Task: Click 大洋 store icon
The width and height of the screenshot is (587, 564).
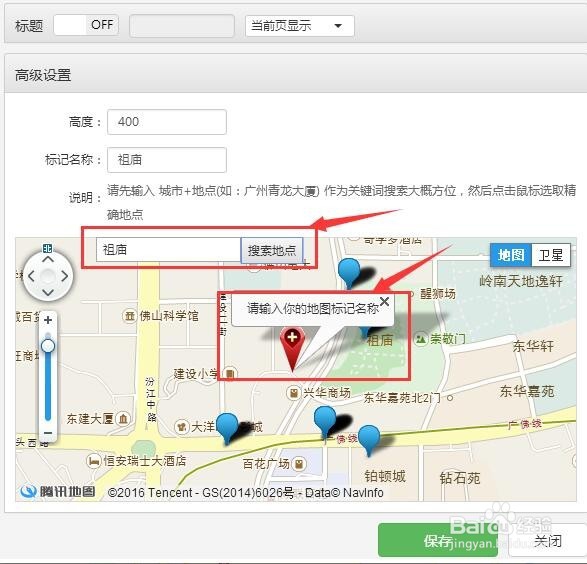Action: tap(182, 427)
